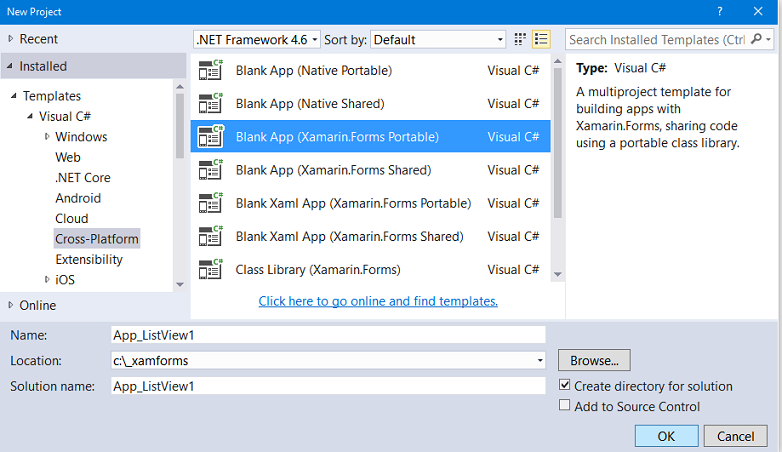Click template list scroll up arrow
Viewport: 782px width, 452px height.
coord(558,61)
